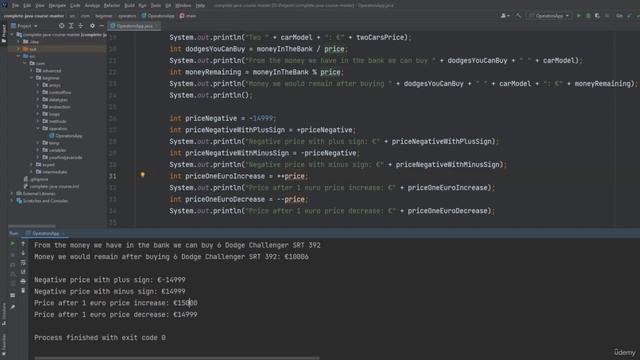Click the Debug bug icon in top toolbar
Viewport: 640px width, 360px height.
(x=588, y=16)
